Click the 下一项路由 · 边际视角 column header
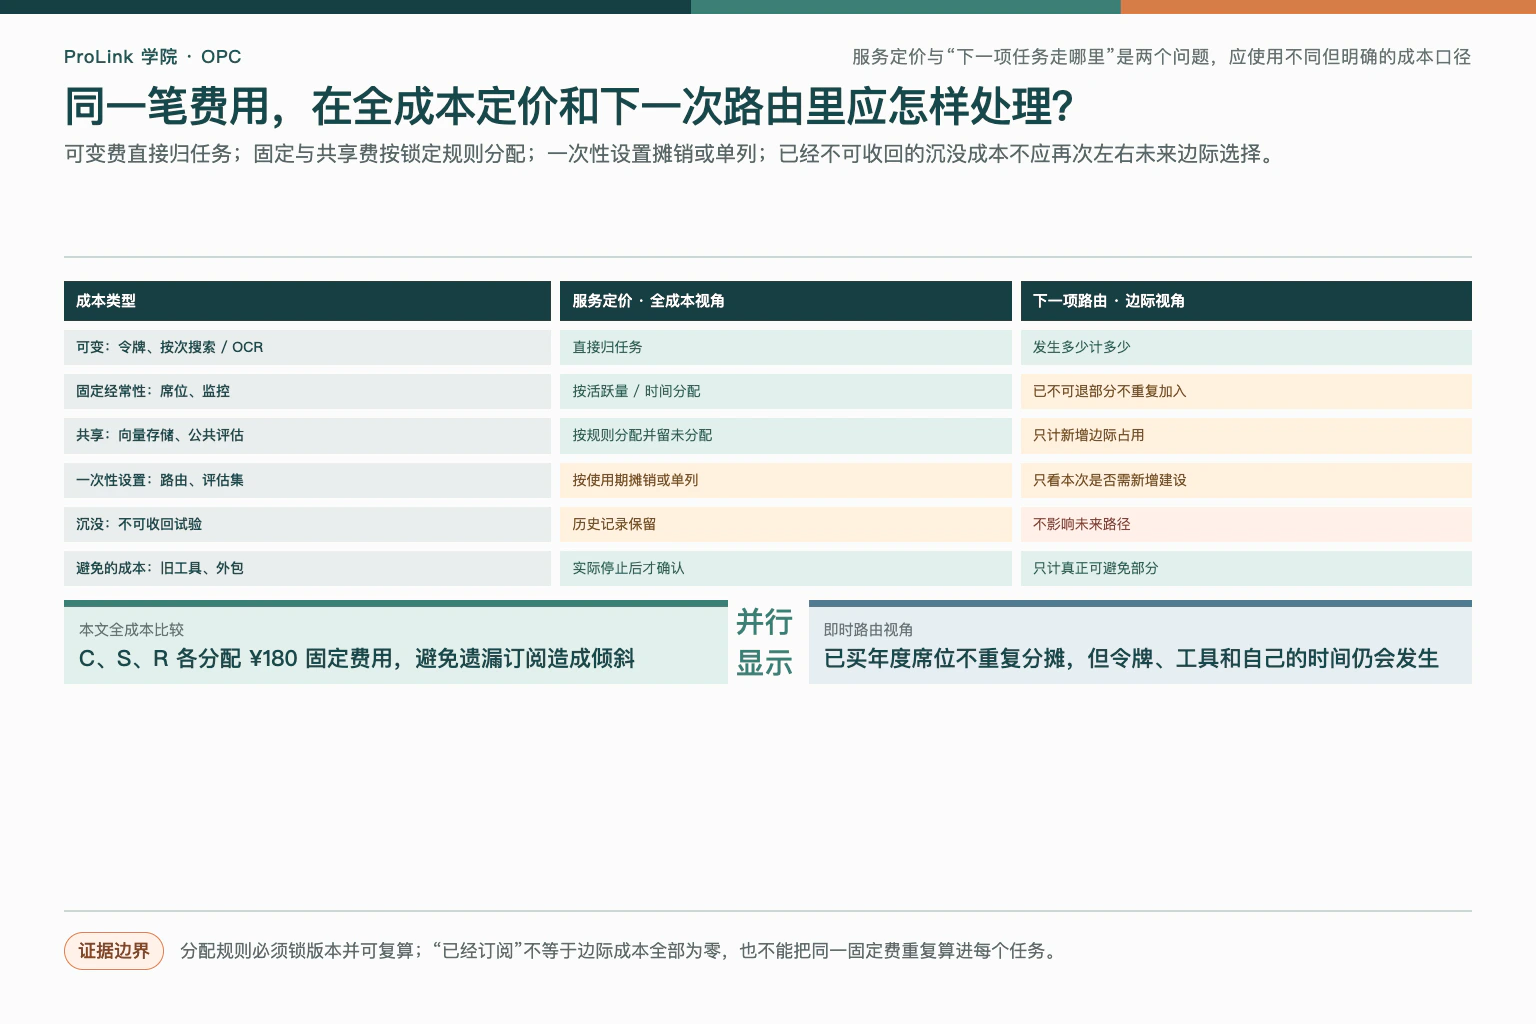This screenshot has width=1536, height=1024. pos(1246,301)
